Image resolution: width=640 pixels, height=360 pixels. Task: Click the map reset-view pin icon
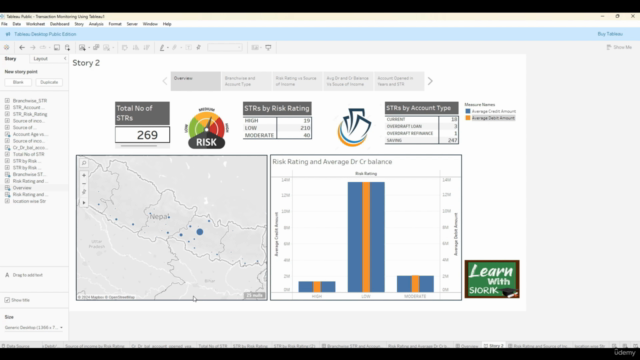click(84, 192)
